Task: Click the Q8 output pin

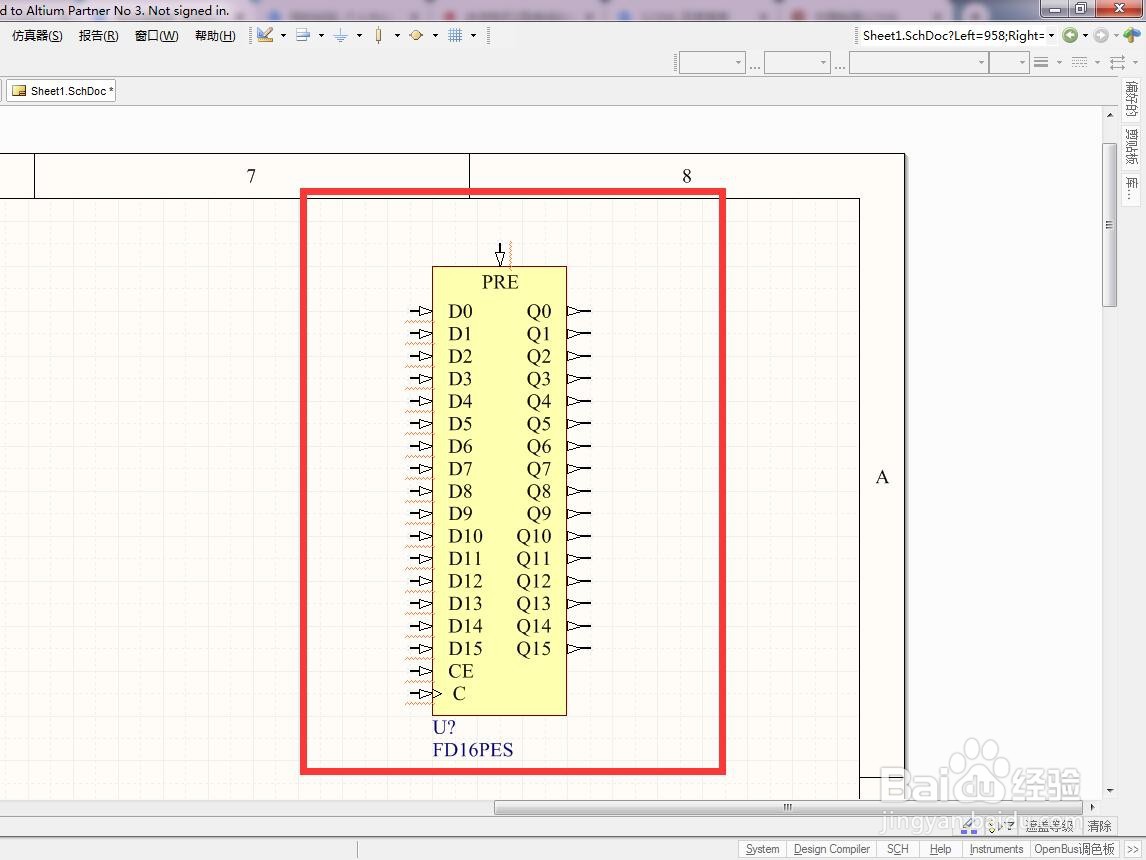Action: coord(579,491)
